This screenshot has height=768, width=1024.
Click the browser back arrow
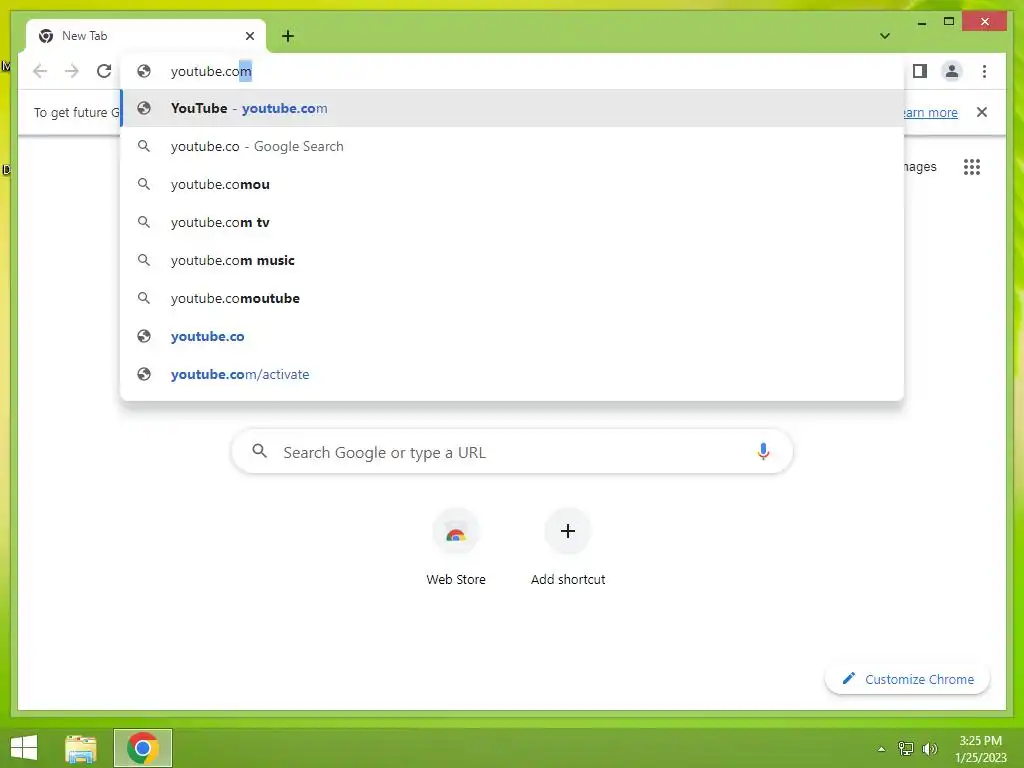[40, 71]
